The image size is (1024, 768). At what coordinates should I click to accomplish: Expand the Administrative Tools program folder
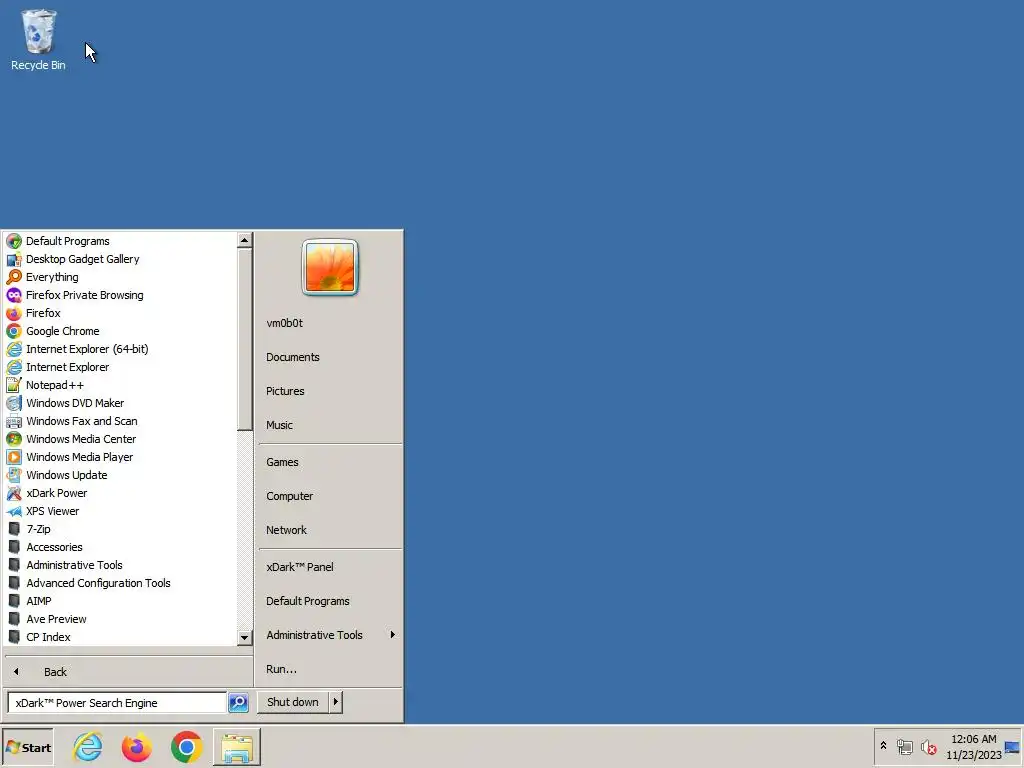(74, 565)
